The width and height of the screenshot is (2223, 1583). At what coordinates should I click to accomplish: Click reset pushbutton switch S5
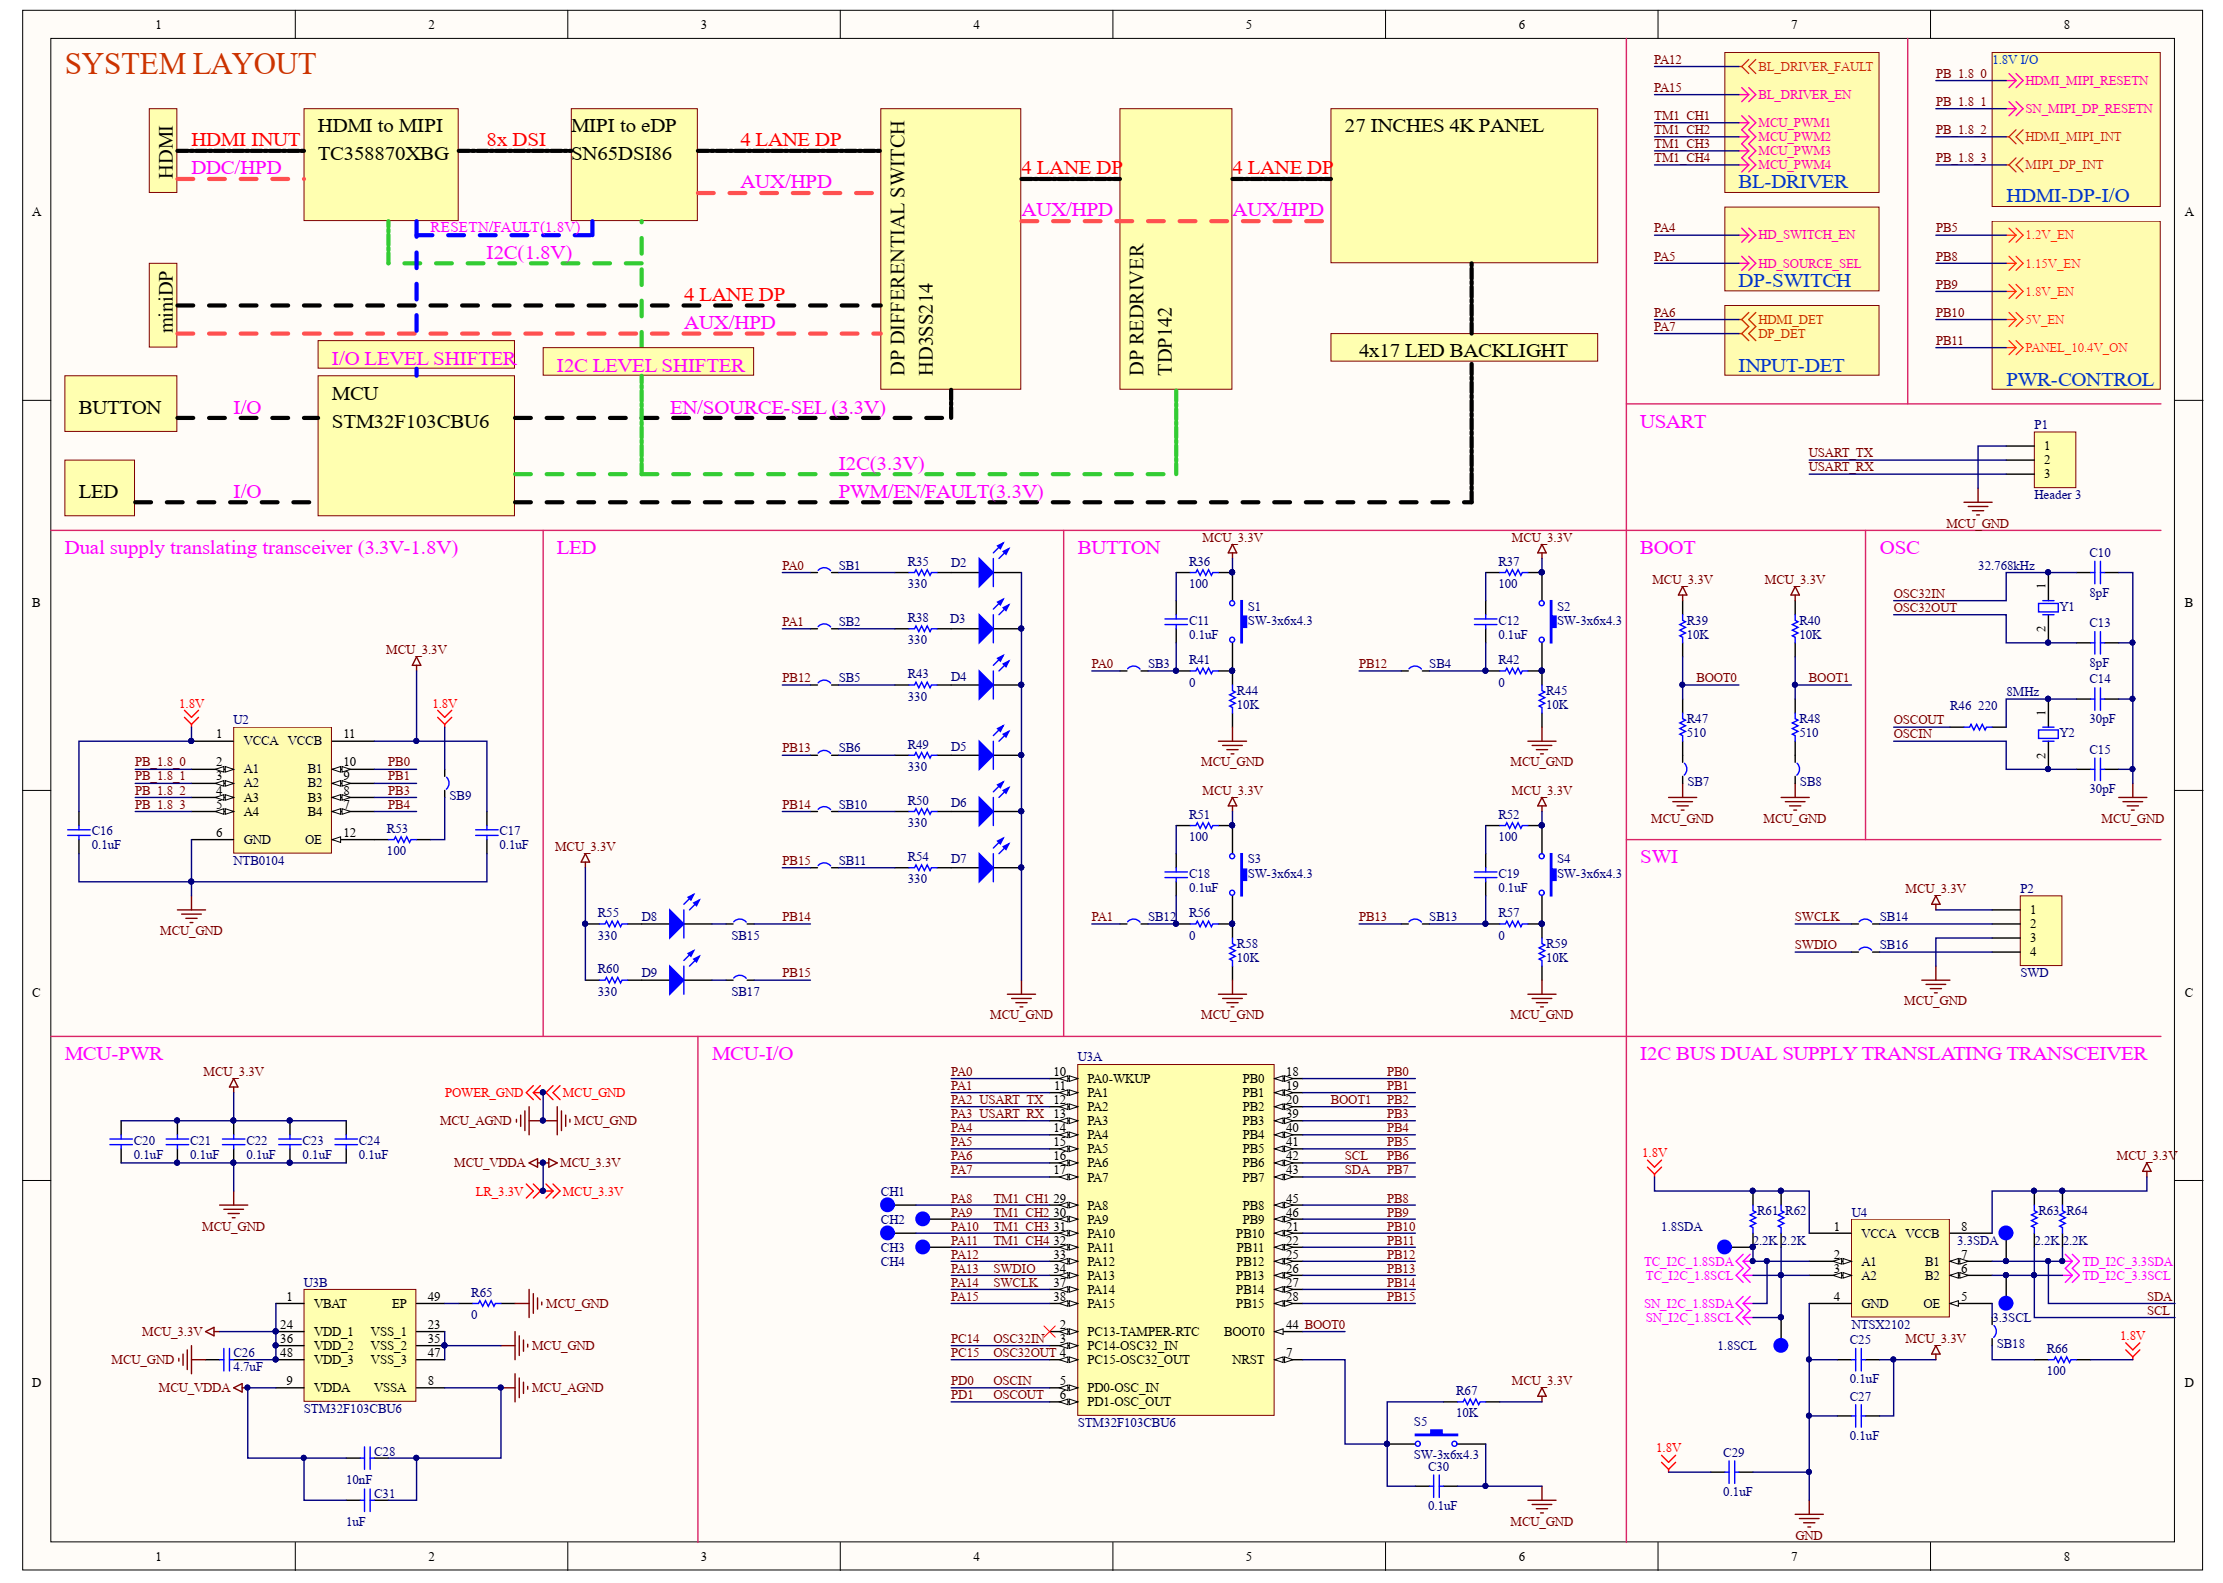(x=1436, y=1438)
